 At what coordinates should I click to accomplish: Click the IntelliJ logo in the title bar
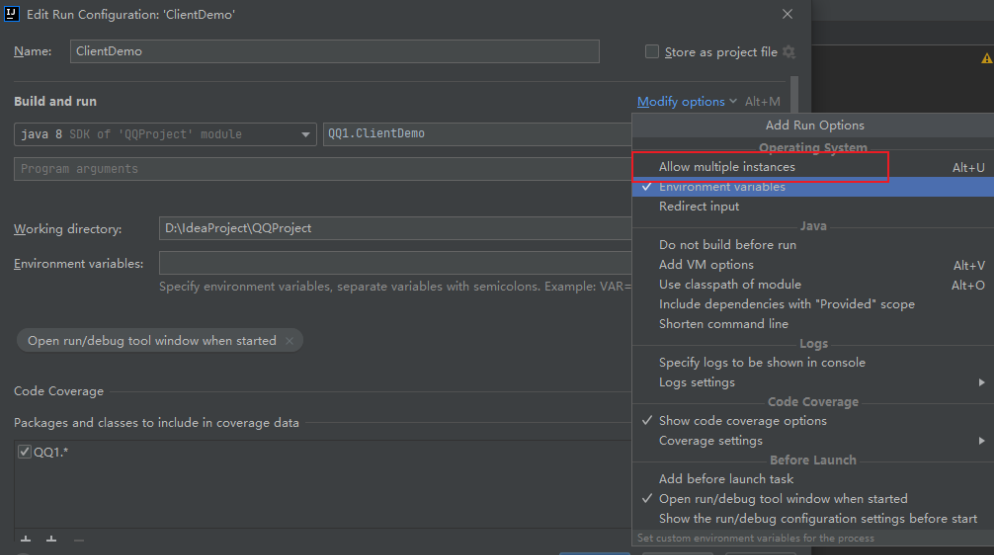coord(13,14)
